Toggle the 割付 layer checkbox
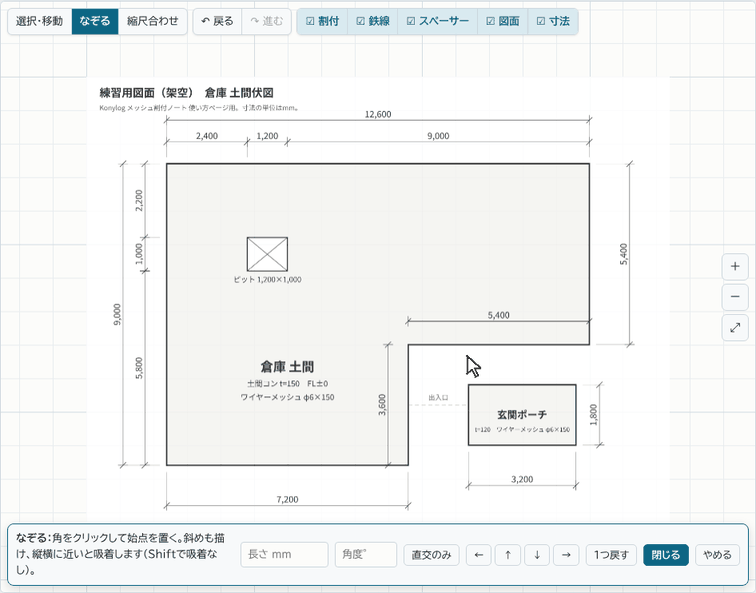Screen dimensions: 756x593 coord(323,21)
